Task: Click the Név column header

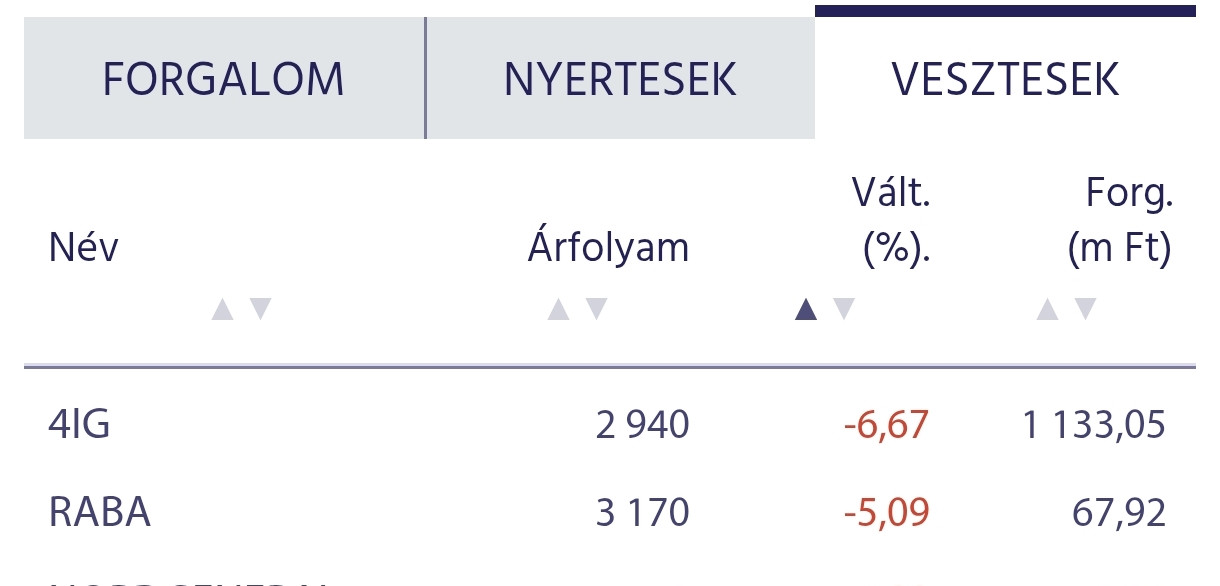Action: point(84,247)
